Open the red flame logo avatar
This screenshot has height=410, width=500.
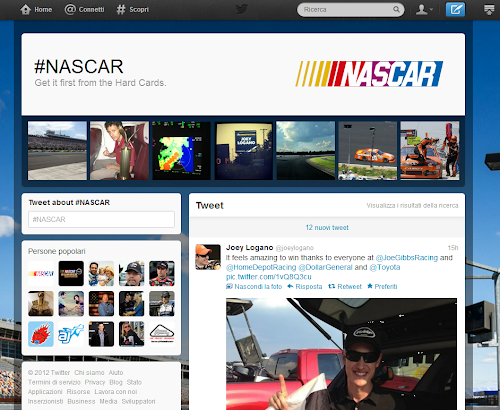(x=41, y=334)
